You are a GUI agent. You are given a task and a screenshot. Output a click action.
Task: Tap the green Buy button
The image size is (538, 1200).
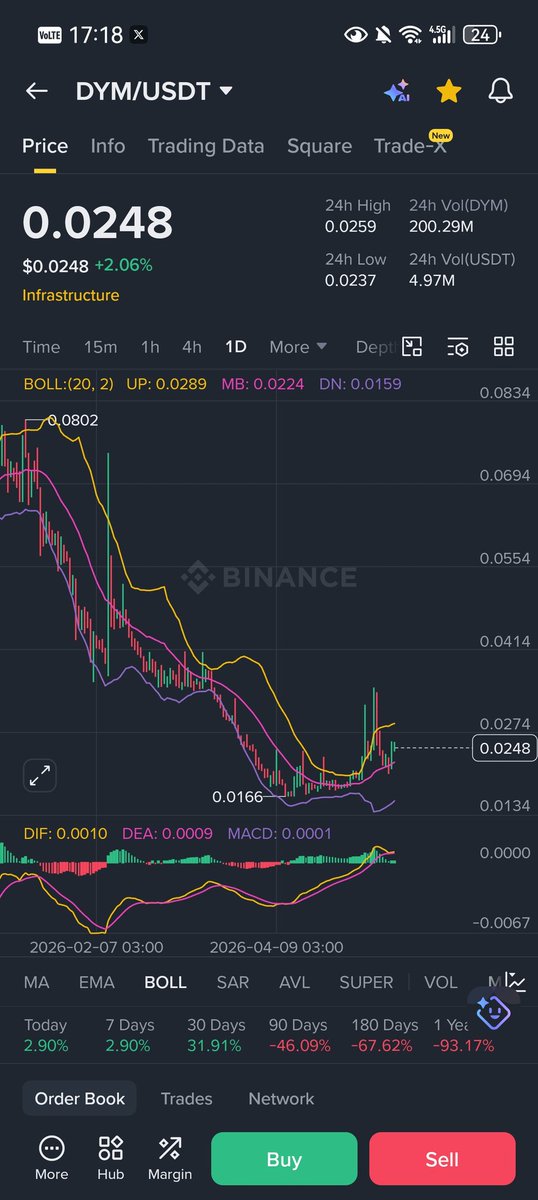(284, 1159)
